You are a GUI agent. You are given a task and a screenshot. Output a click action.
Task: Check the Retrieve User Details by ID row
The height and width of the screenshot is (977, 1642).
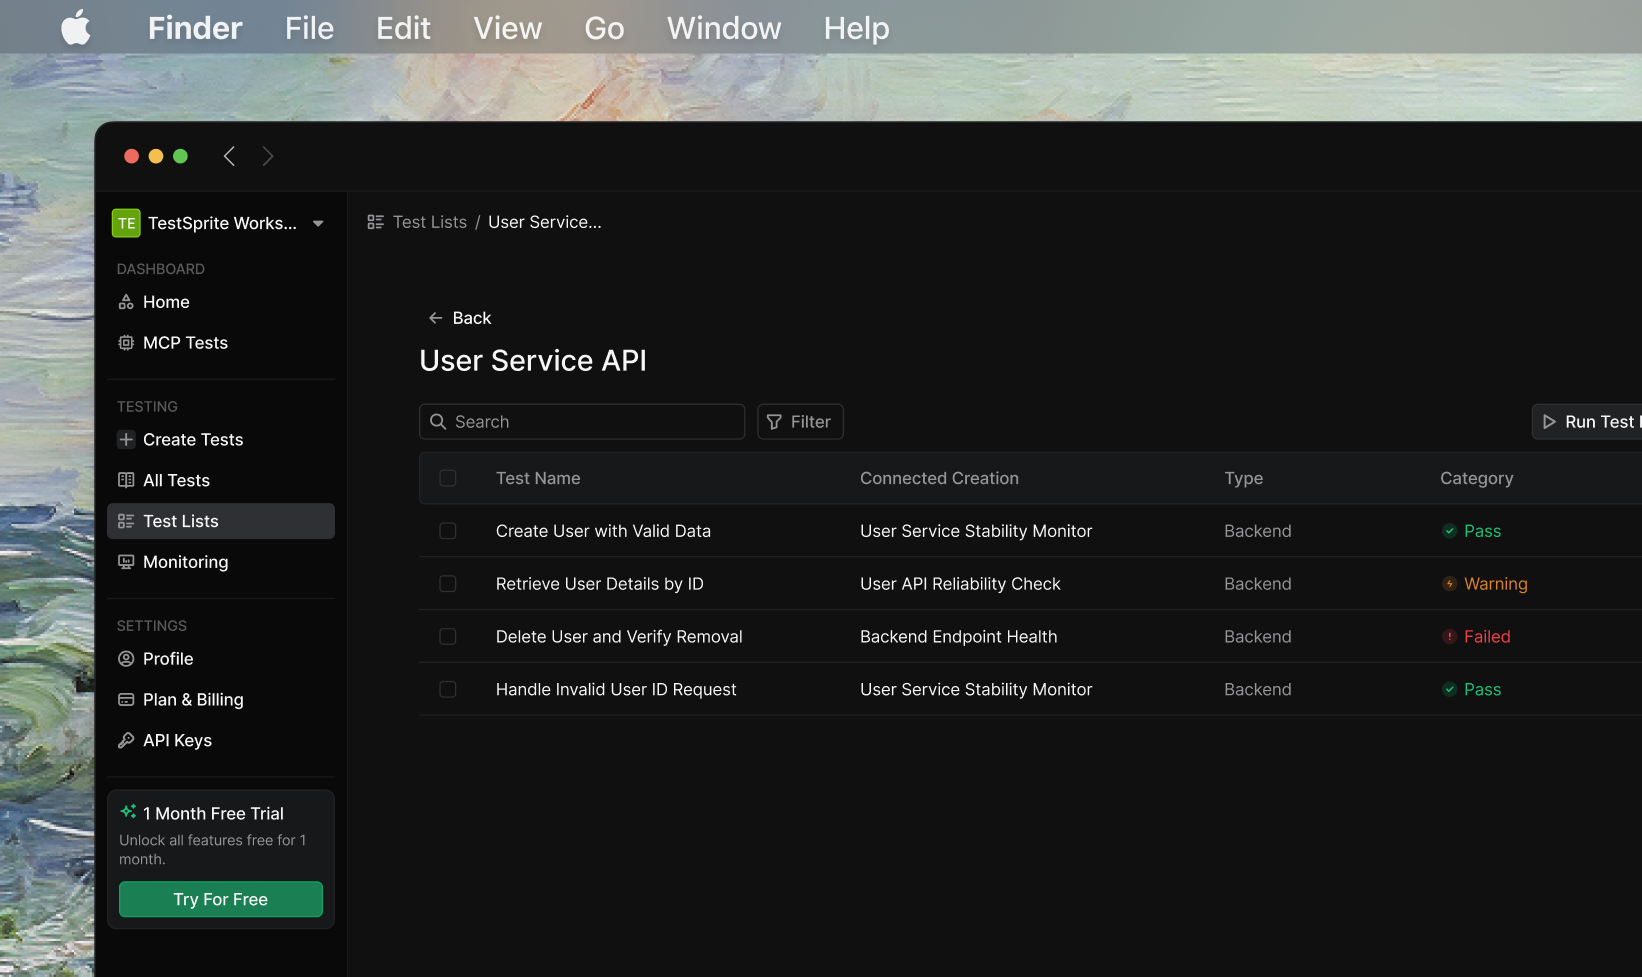(448, 584)
